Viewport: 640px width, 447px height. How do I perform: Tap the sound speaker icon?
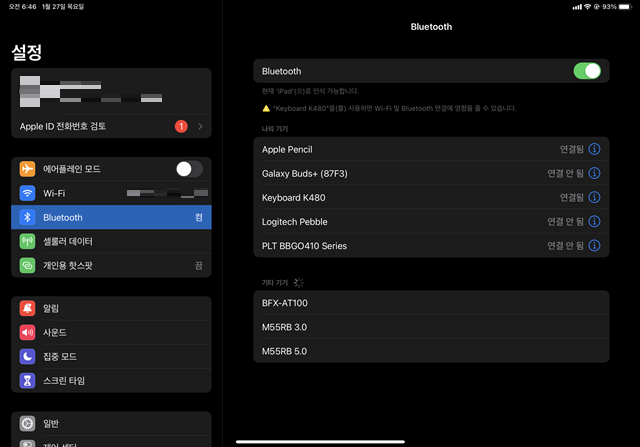tap(27, 332)
